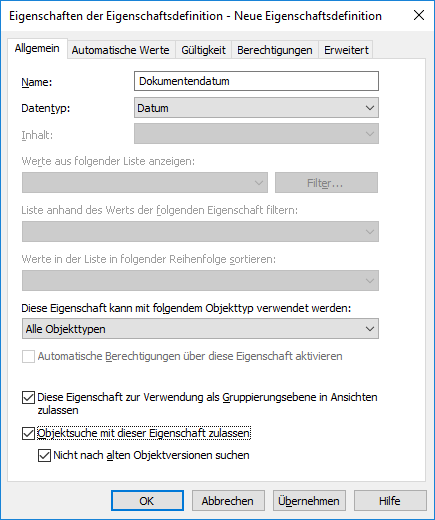This screenshot has width=435, height=520.
Task: Click the Datentyp dropdown arrow
Action: point(369,108)
